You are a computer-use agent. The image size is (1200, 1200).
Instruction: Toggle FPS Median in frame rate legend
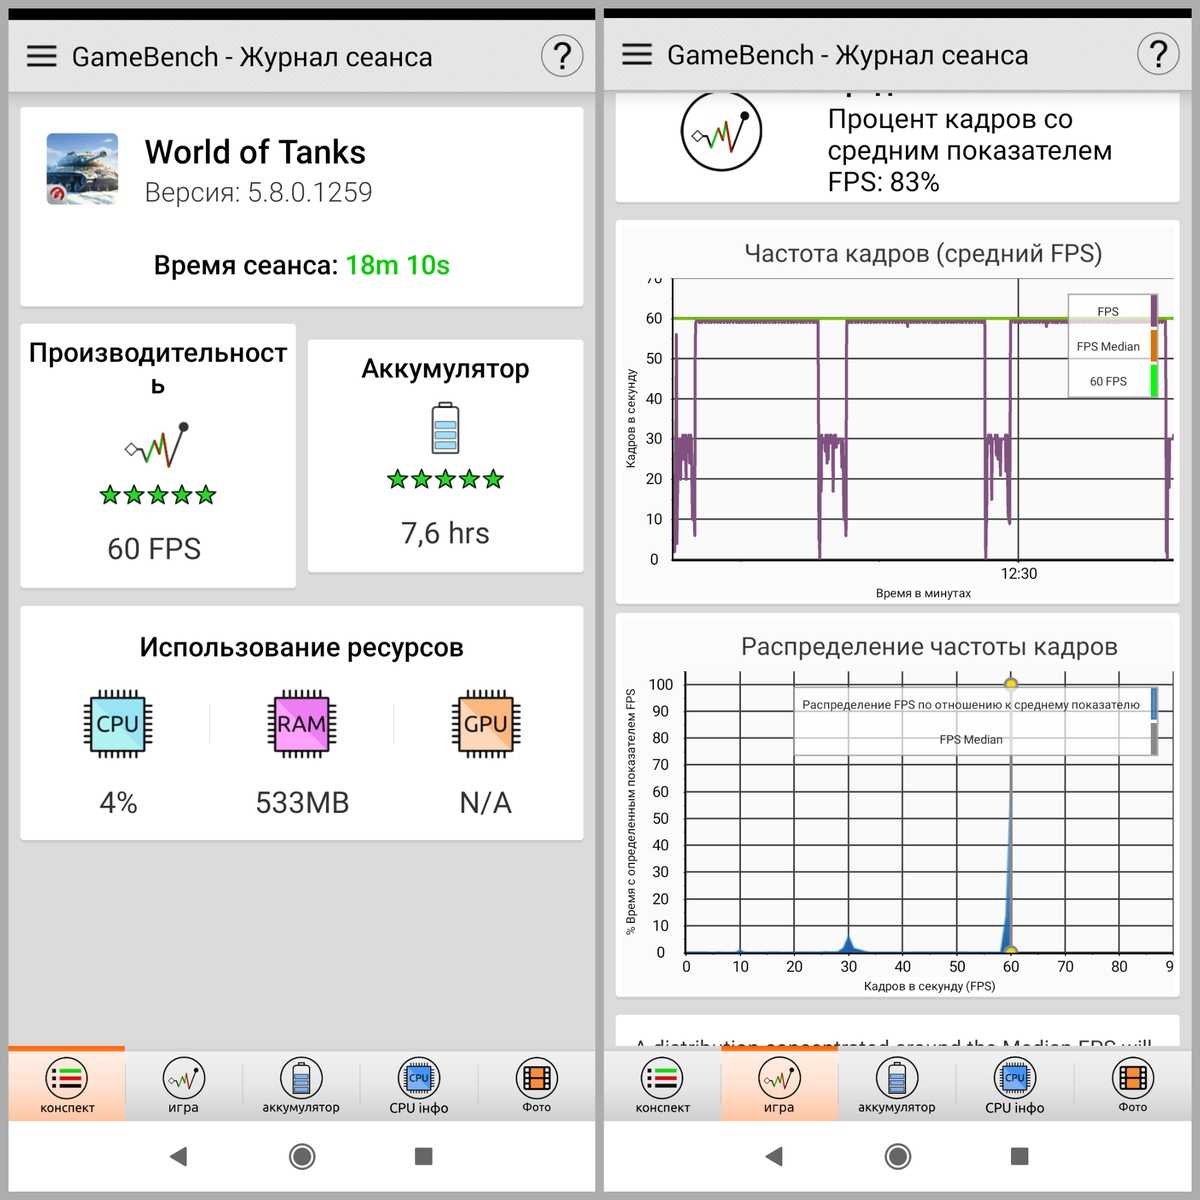coord(1108,346)
